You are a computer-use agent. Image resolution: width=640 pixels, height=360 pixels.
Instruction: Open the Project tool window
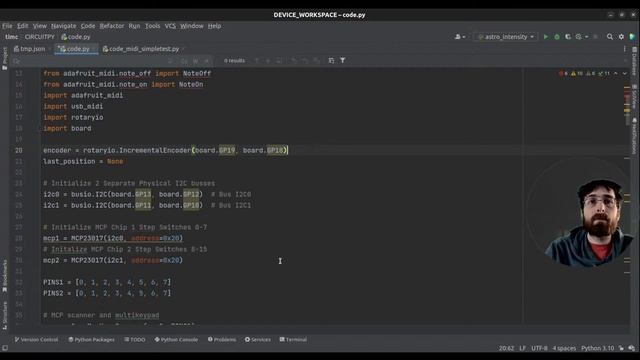(x=4, y=58)
